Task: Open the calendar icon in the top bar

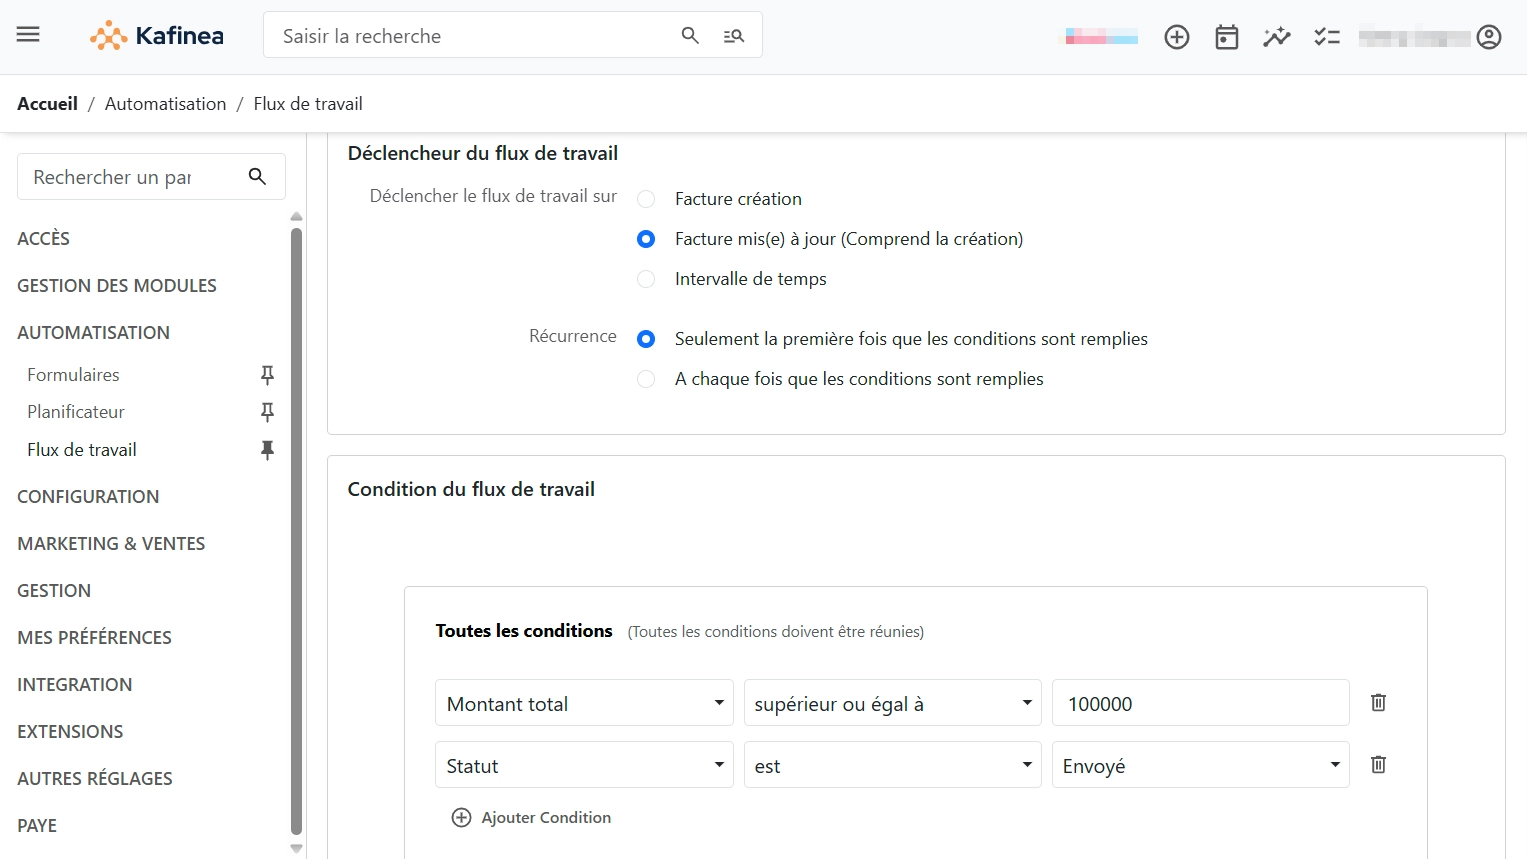Action: coord(1226,36)
